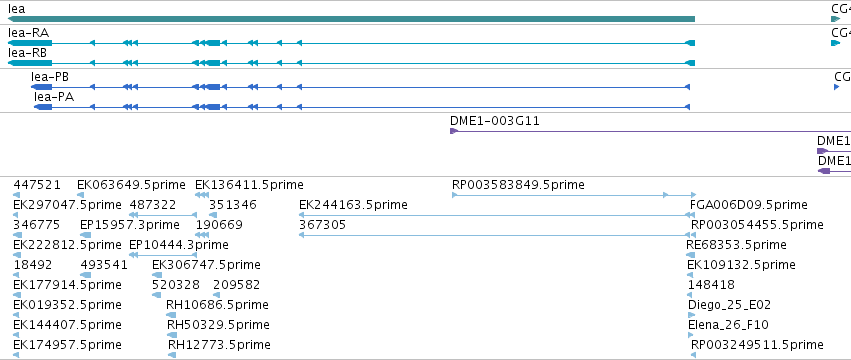The width and height of the screenshot is (851, 360).
Task: Click the EK136411.5prime label
Action: point(249,185)
